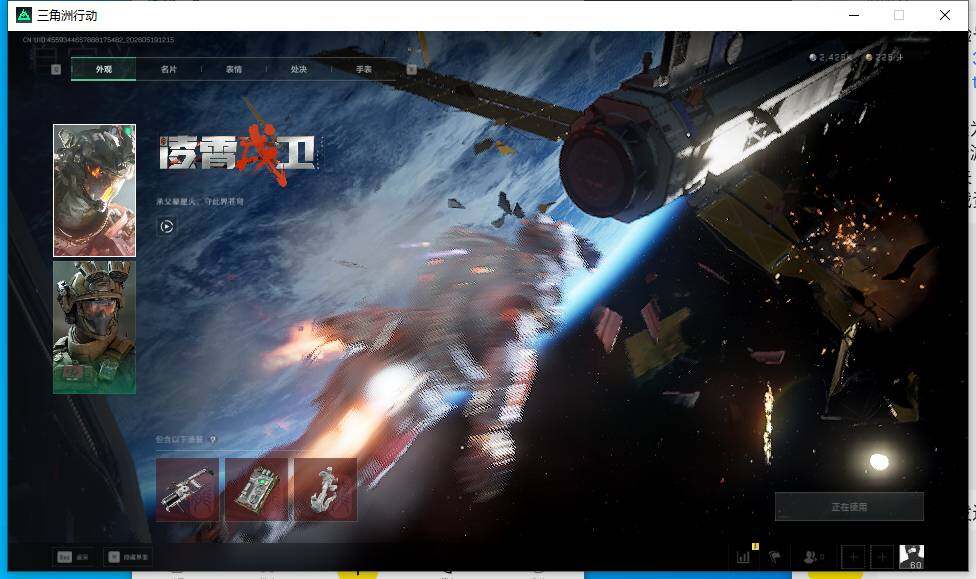The height and width of the screenshot is (579, 976).
Task: View the rifle weapon skin item
Action: point(187,489)
